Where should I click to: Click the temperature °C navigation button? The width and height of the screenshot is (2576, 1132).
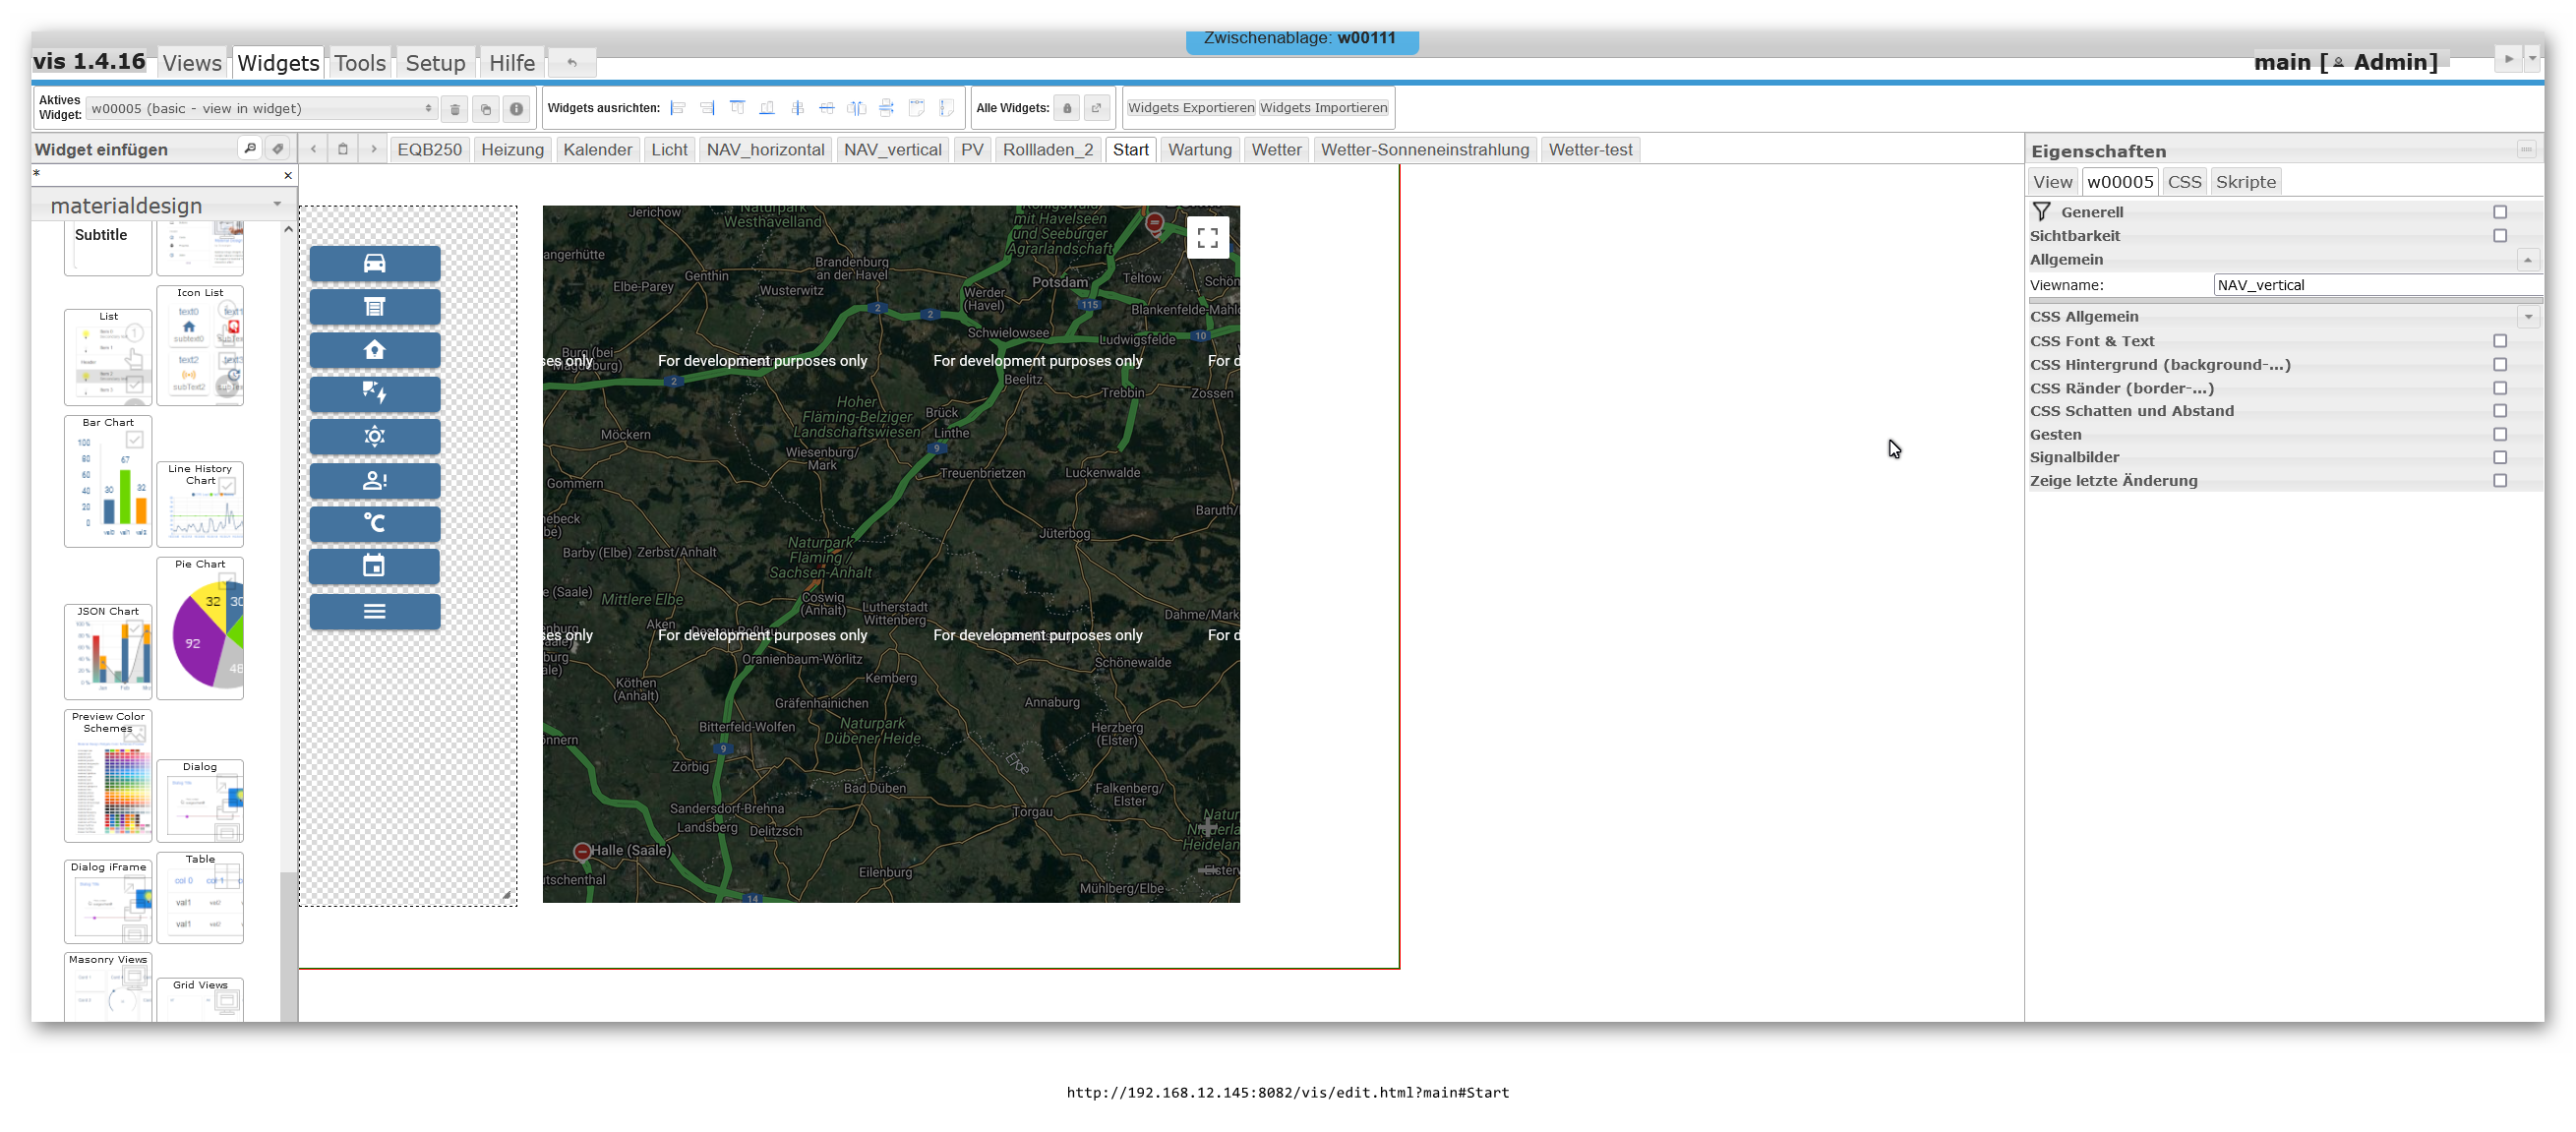coord(374,523)
